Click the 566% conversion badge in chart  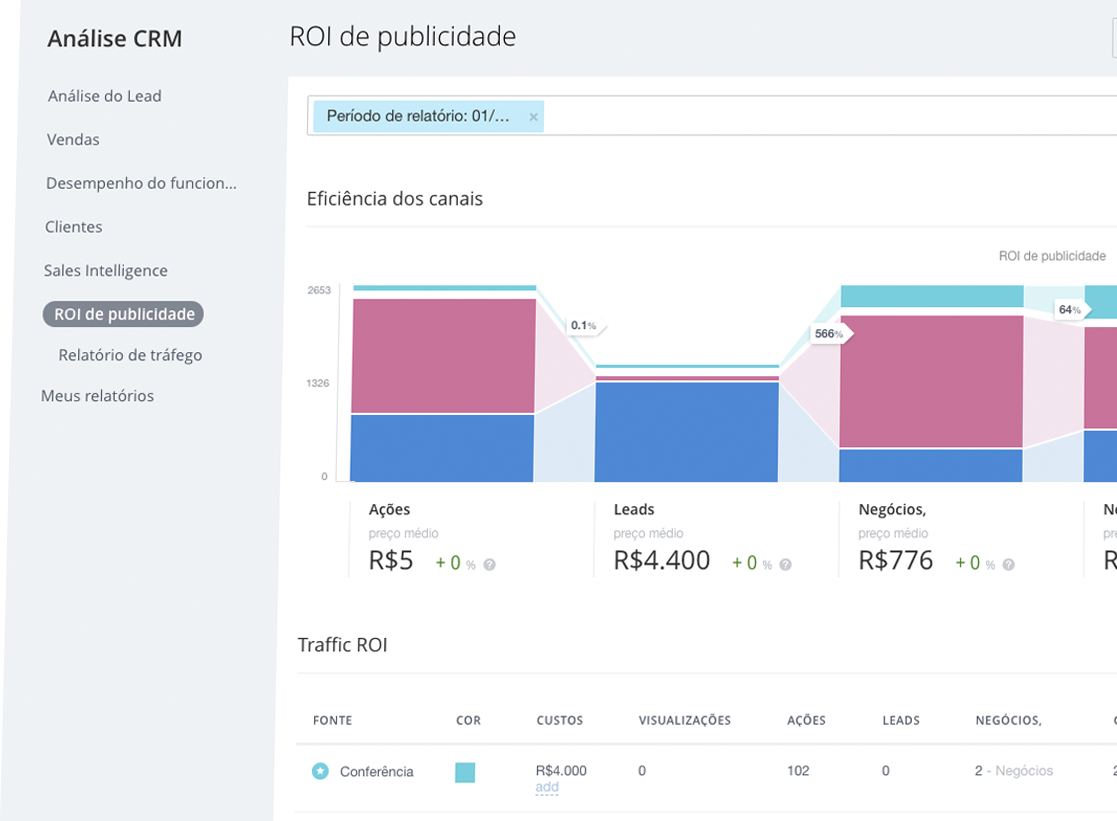tap(829, 334)
